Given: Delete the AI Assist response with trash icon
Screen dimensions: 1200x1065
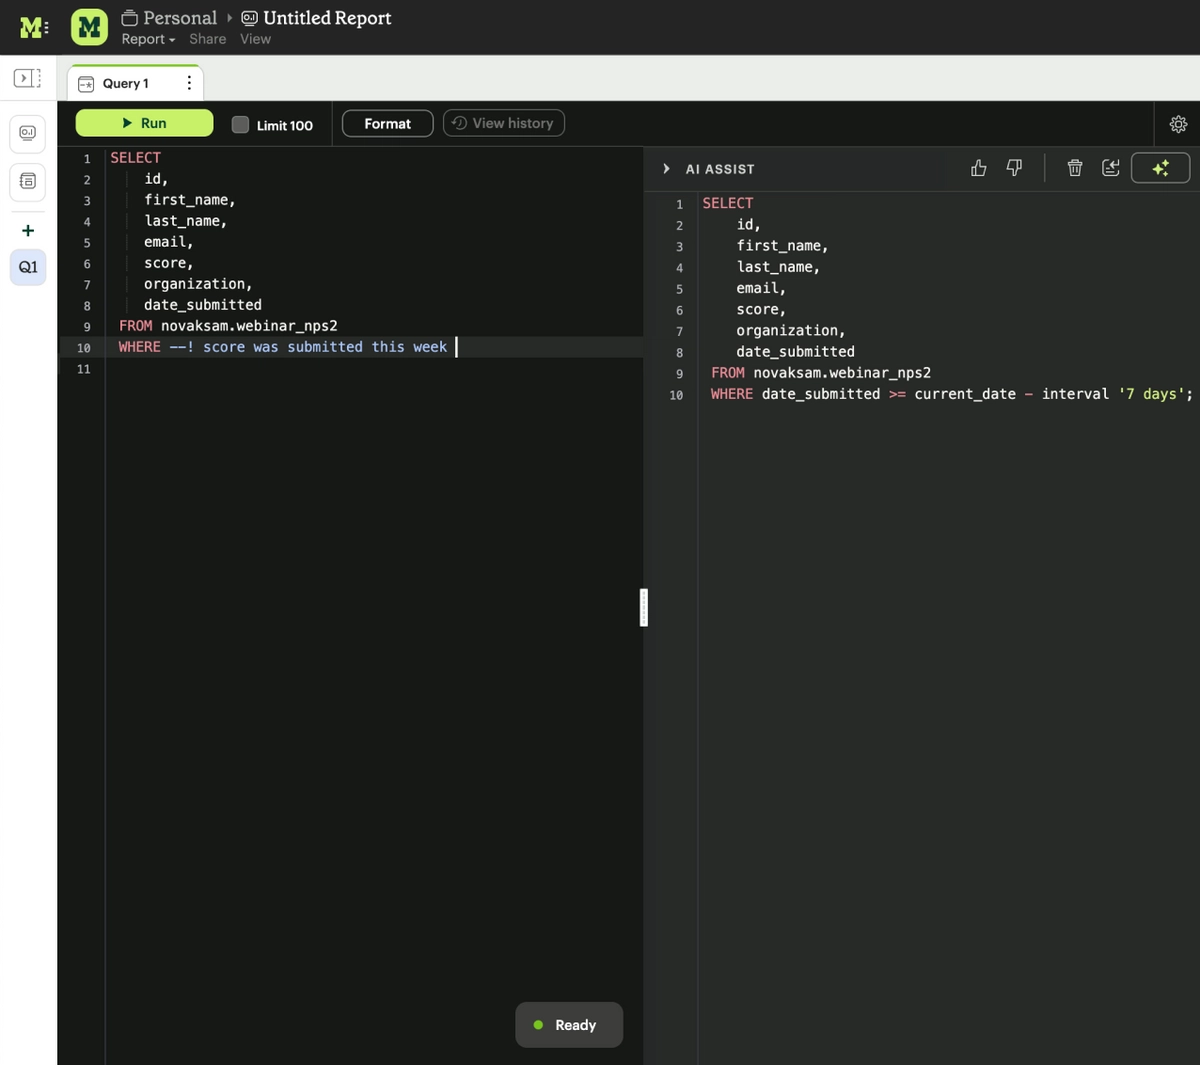Looking at the screenshot, I should 1074,167.
